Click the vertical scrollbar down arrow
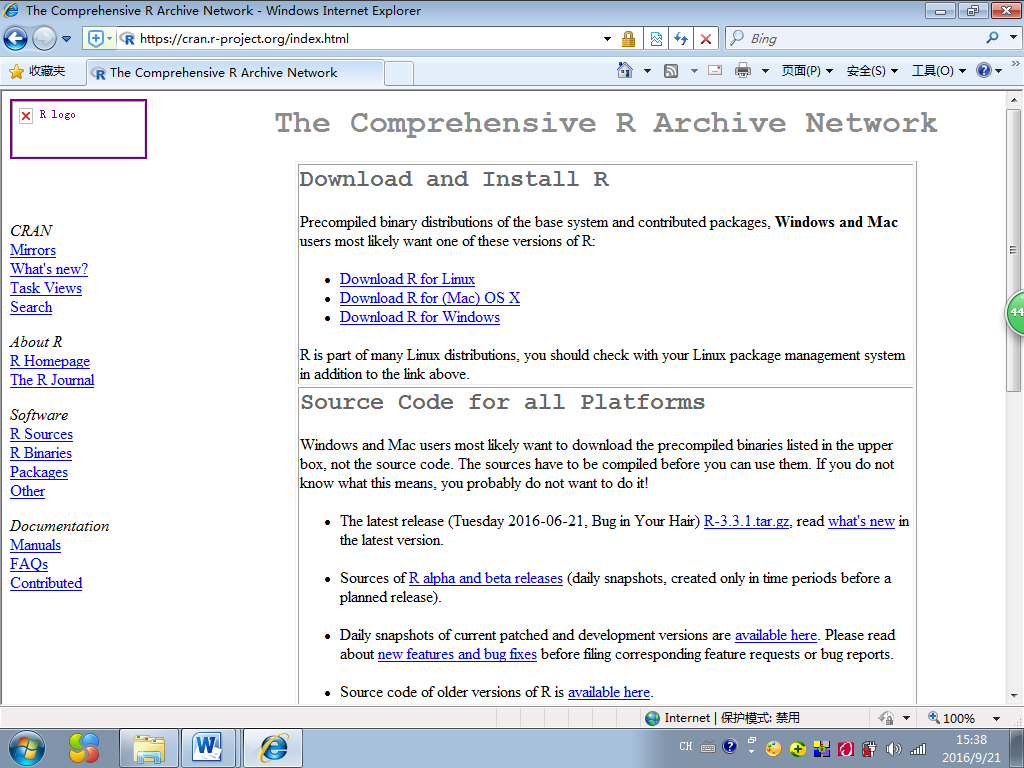 1014,696
